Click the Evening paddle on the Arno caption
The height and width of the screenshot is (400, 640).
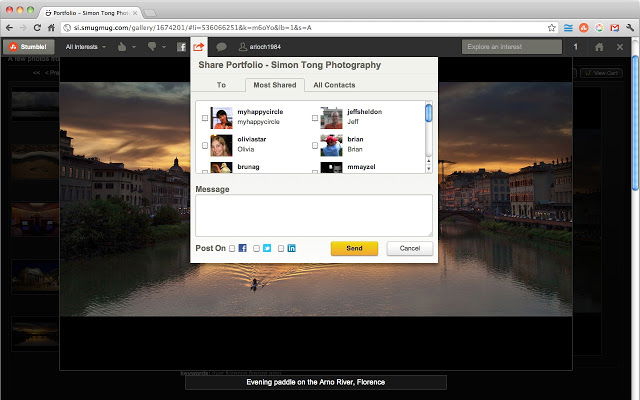[x=316, y=382]
